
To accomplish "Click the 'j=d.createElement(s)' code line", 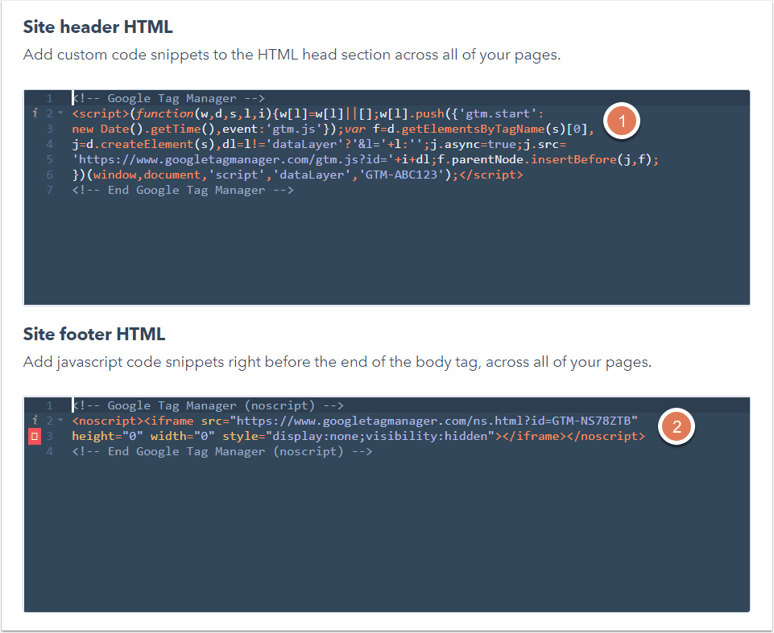I will (319, 144).
